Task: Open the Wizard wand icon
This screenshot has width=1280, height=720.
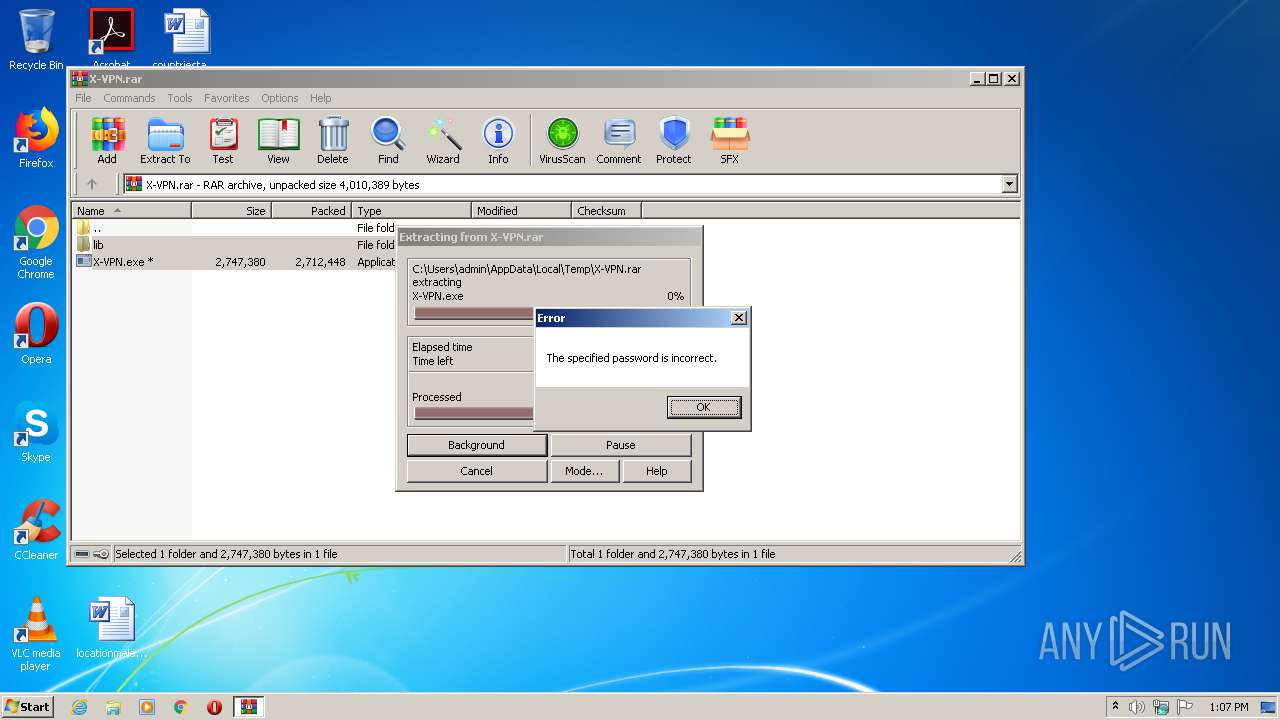Action: (x=443, y=141)
